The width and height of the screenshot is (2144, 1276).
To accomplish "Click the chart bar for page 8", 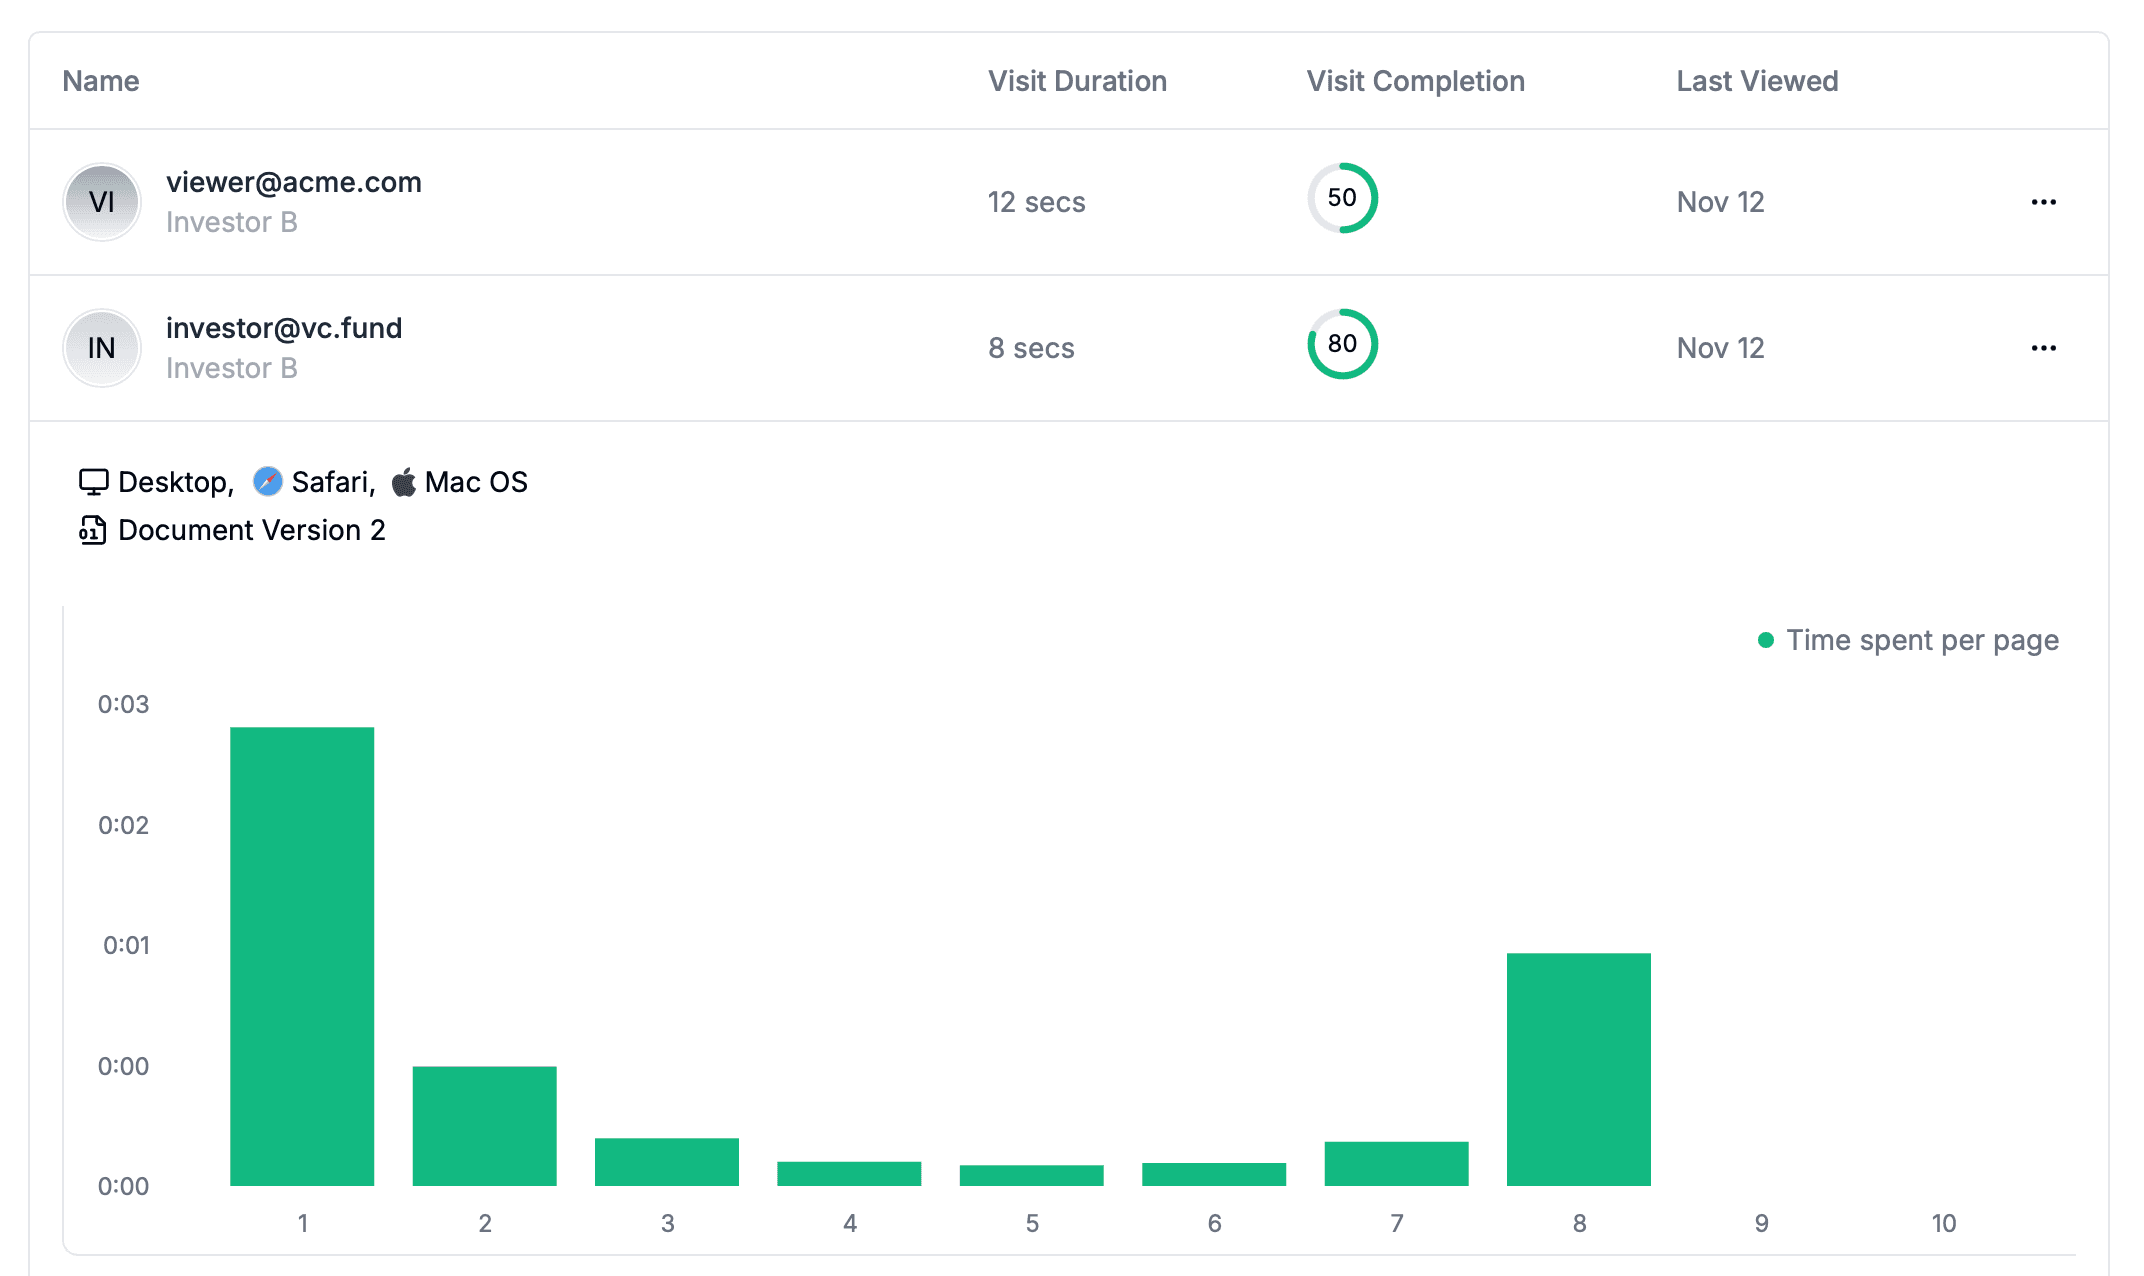I will click(1578, 1068).
